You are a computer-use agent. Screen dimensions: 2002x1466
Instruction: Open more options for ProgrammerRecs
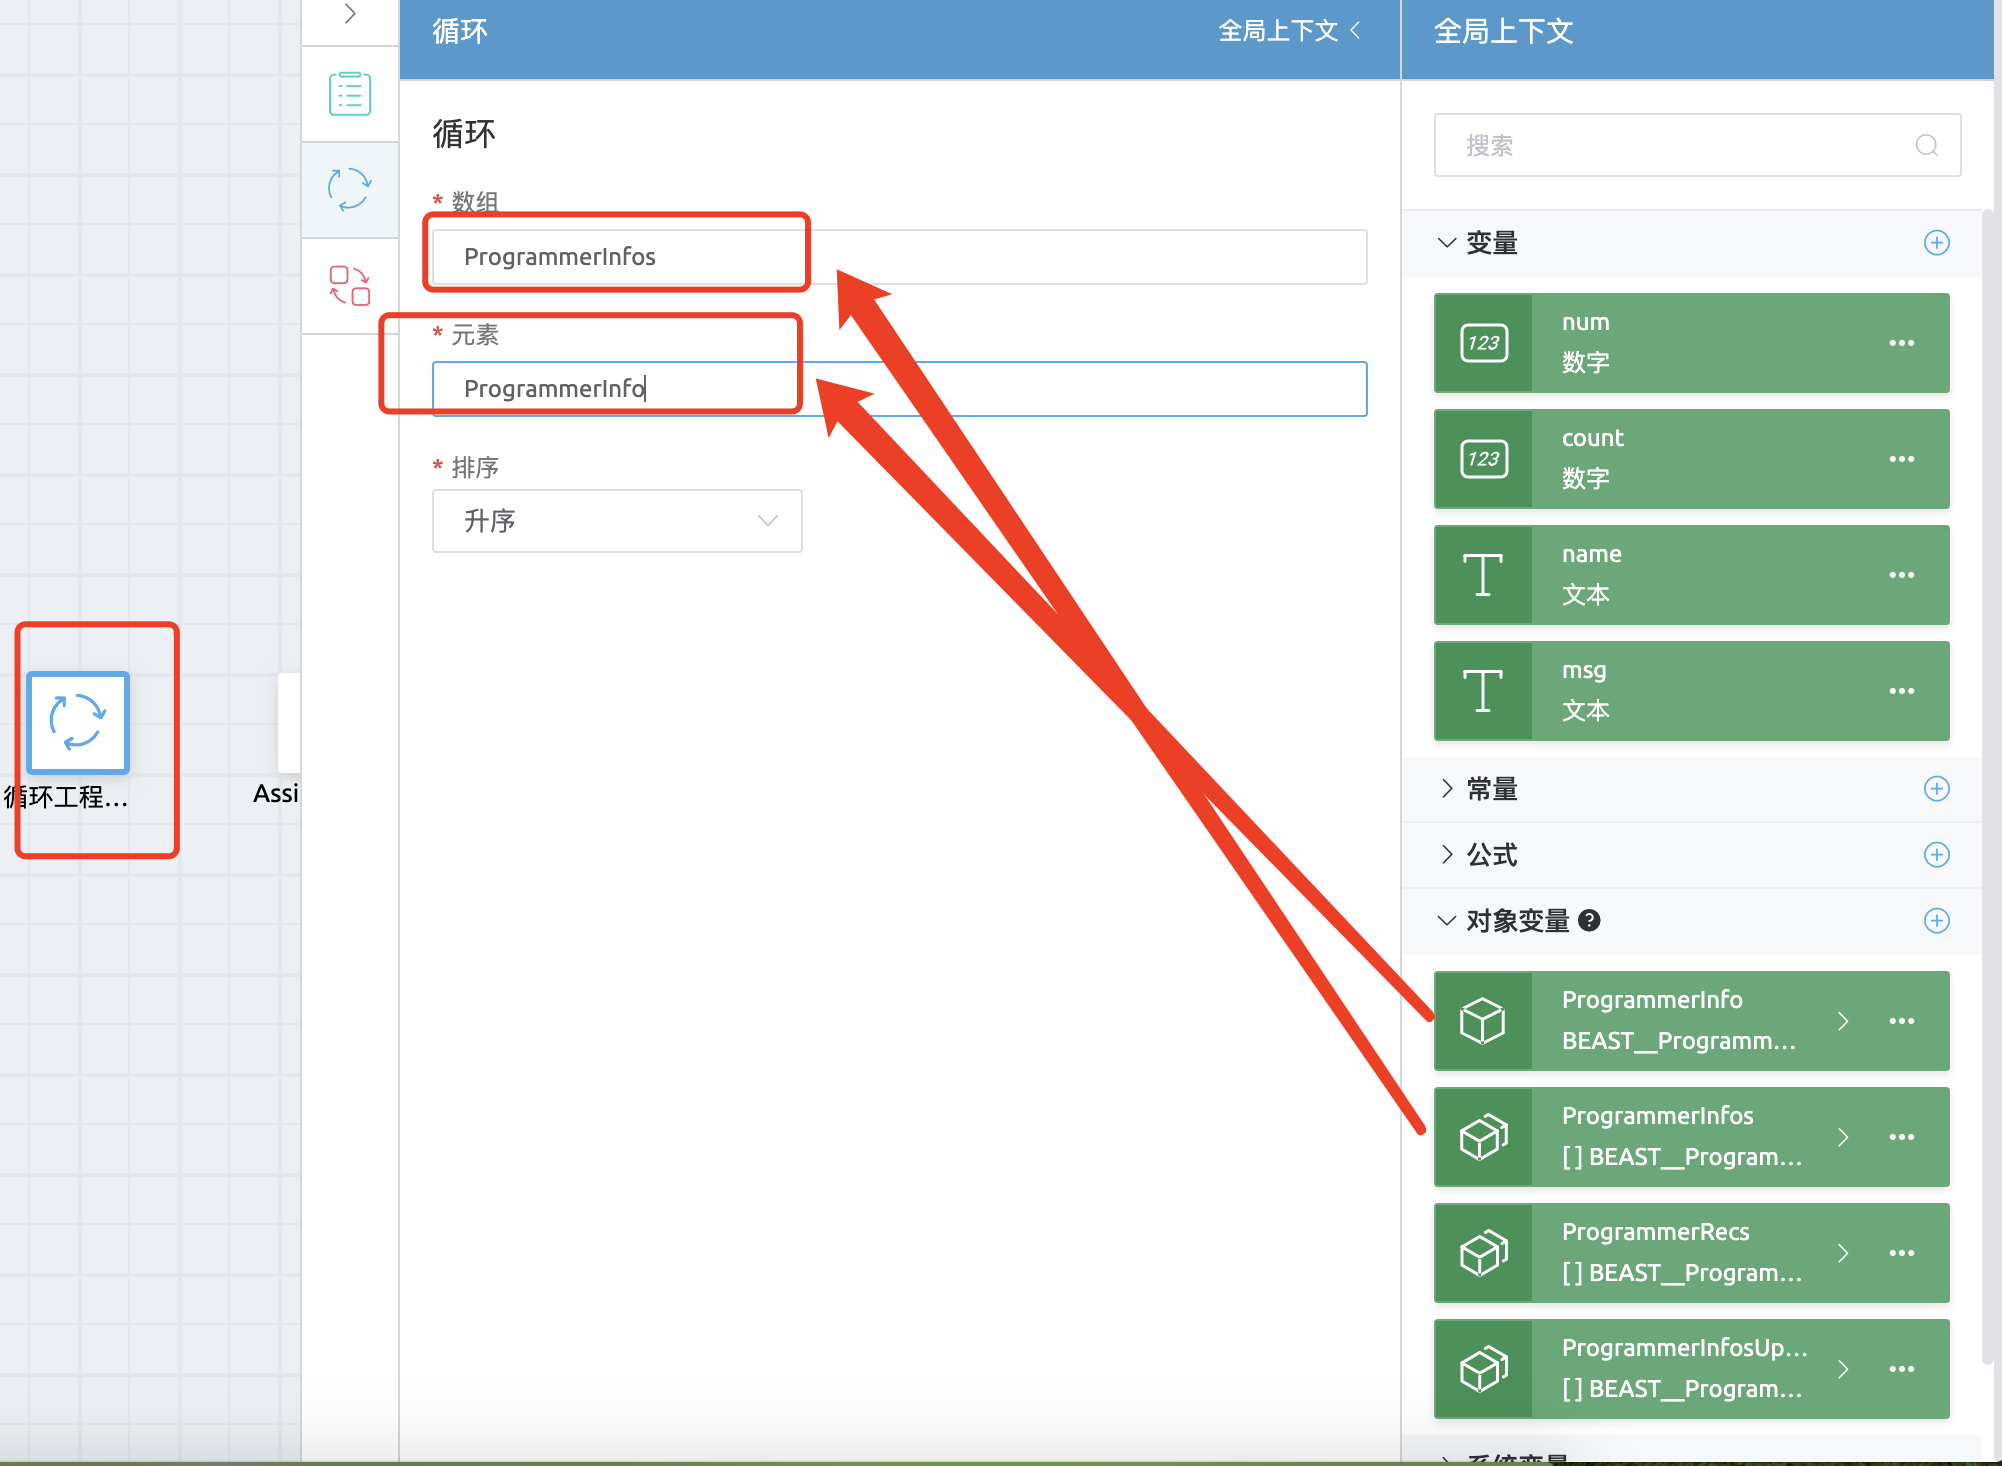(x=1901, y=1253)
